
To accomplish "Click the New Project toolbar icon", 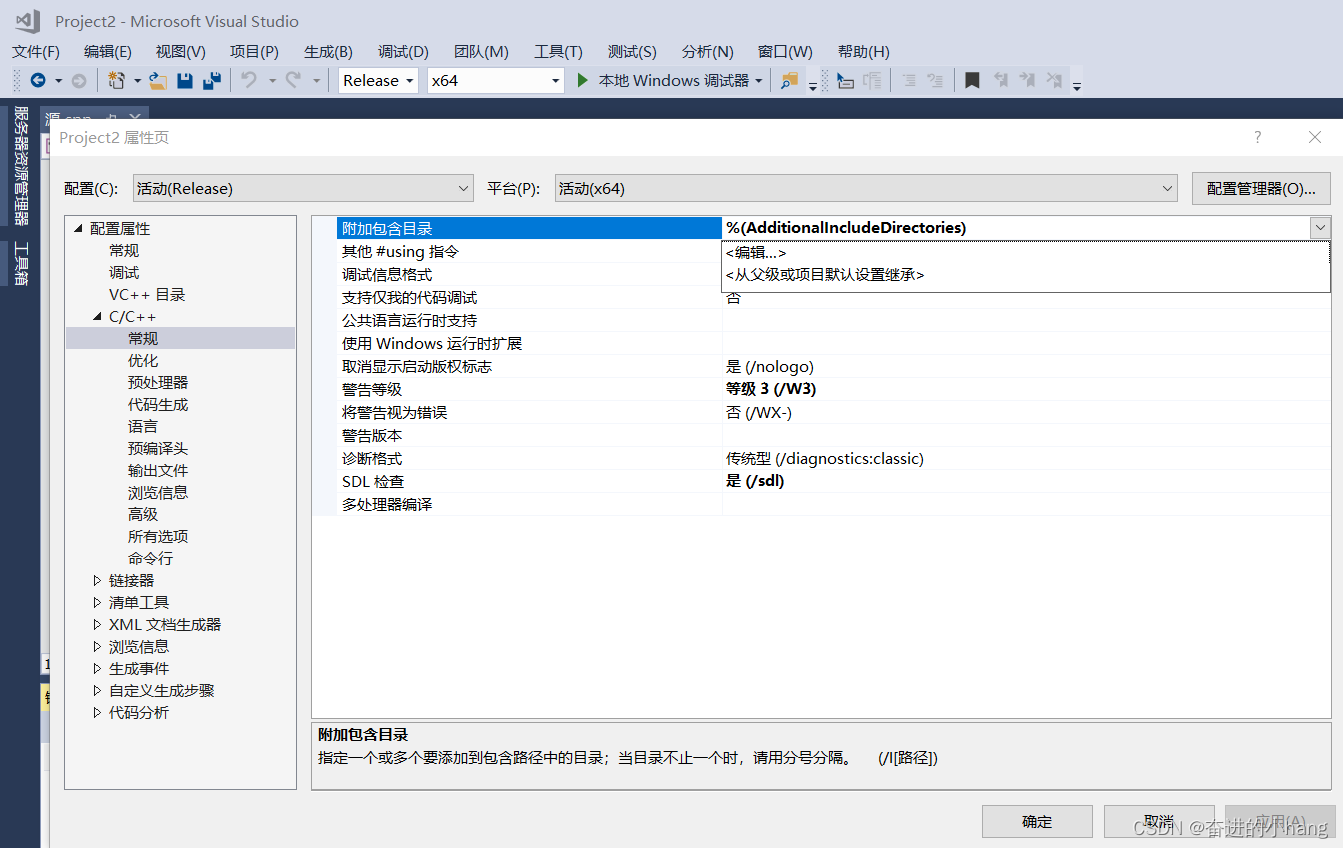I will point(117,81).
